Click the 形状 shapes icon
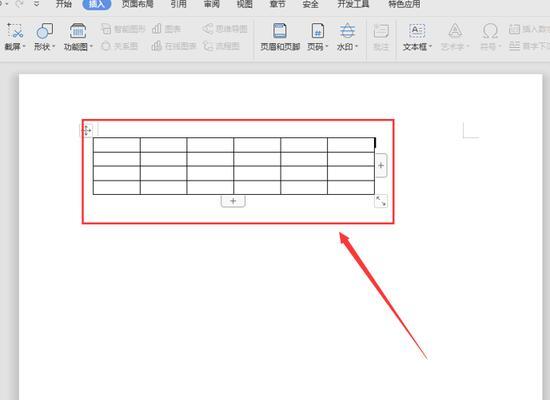 (45, 31)
